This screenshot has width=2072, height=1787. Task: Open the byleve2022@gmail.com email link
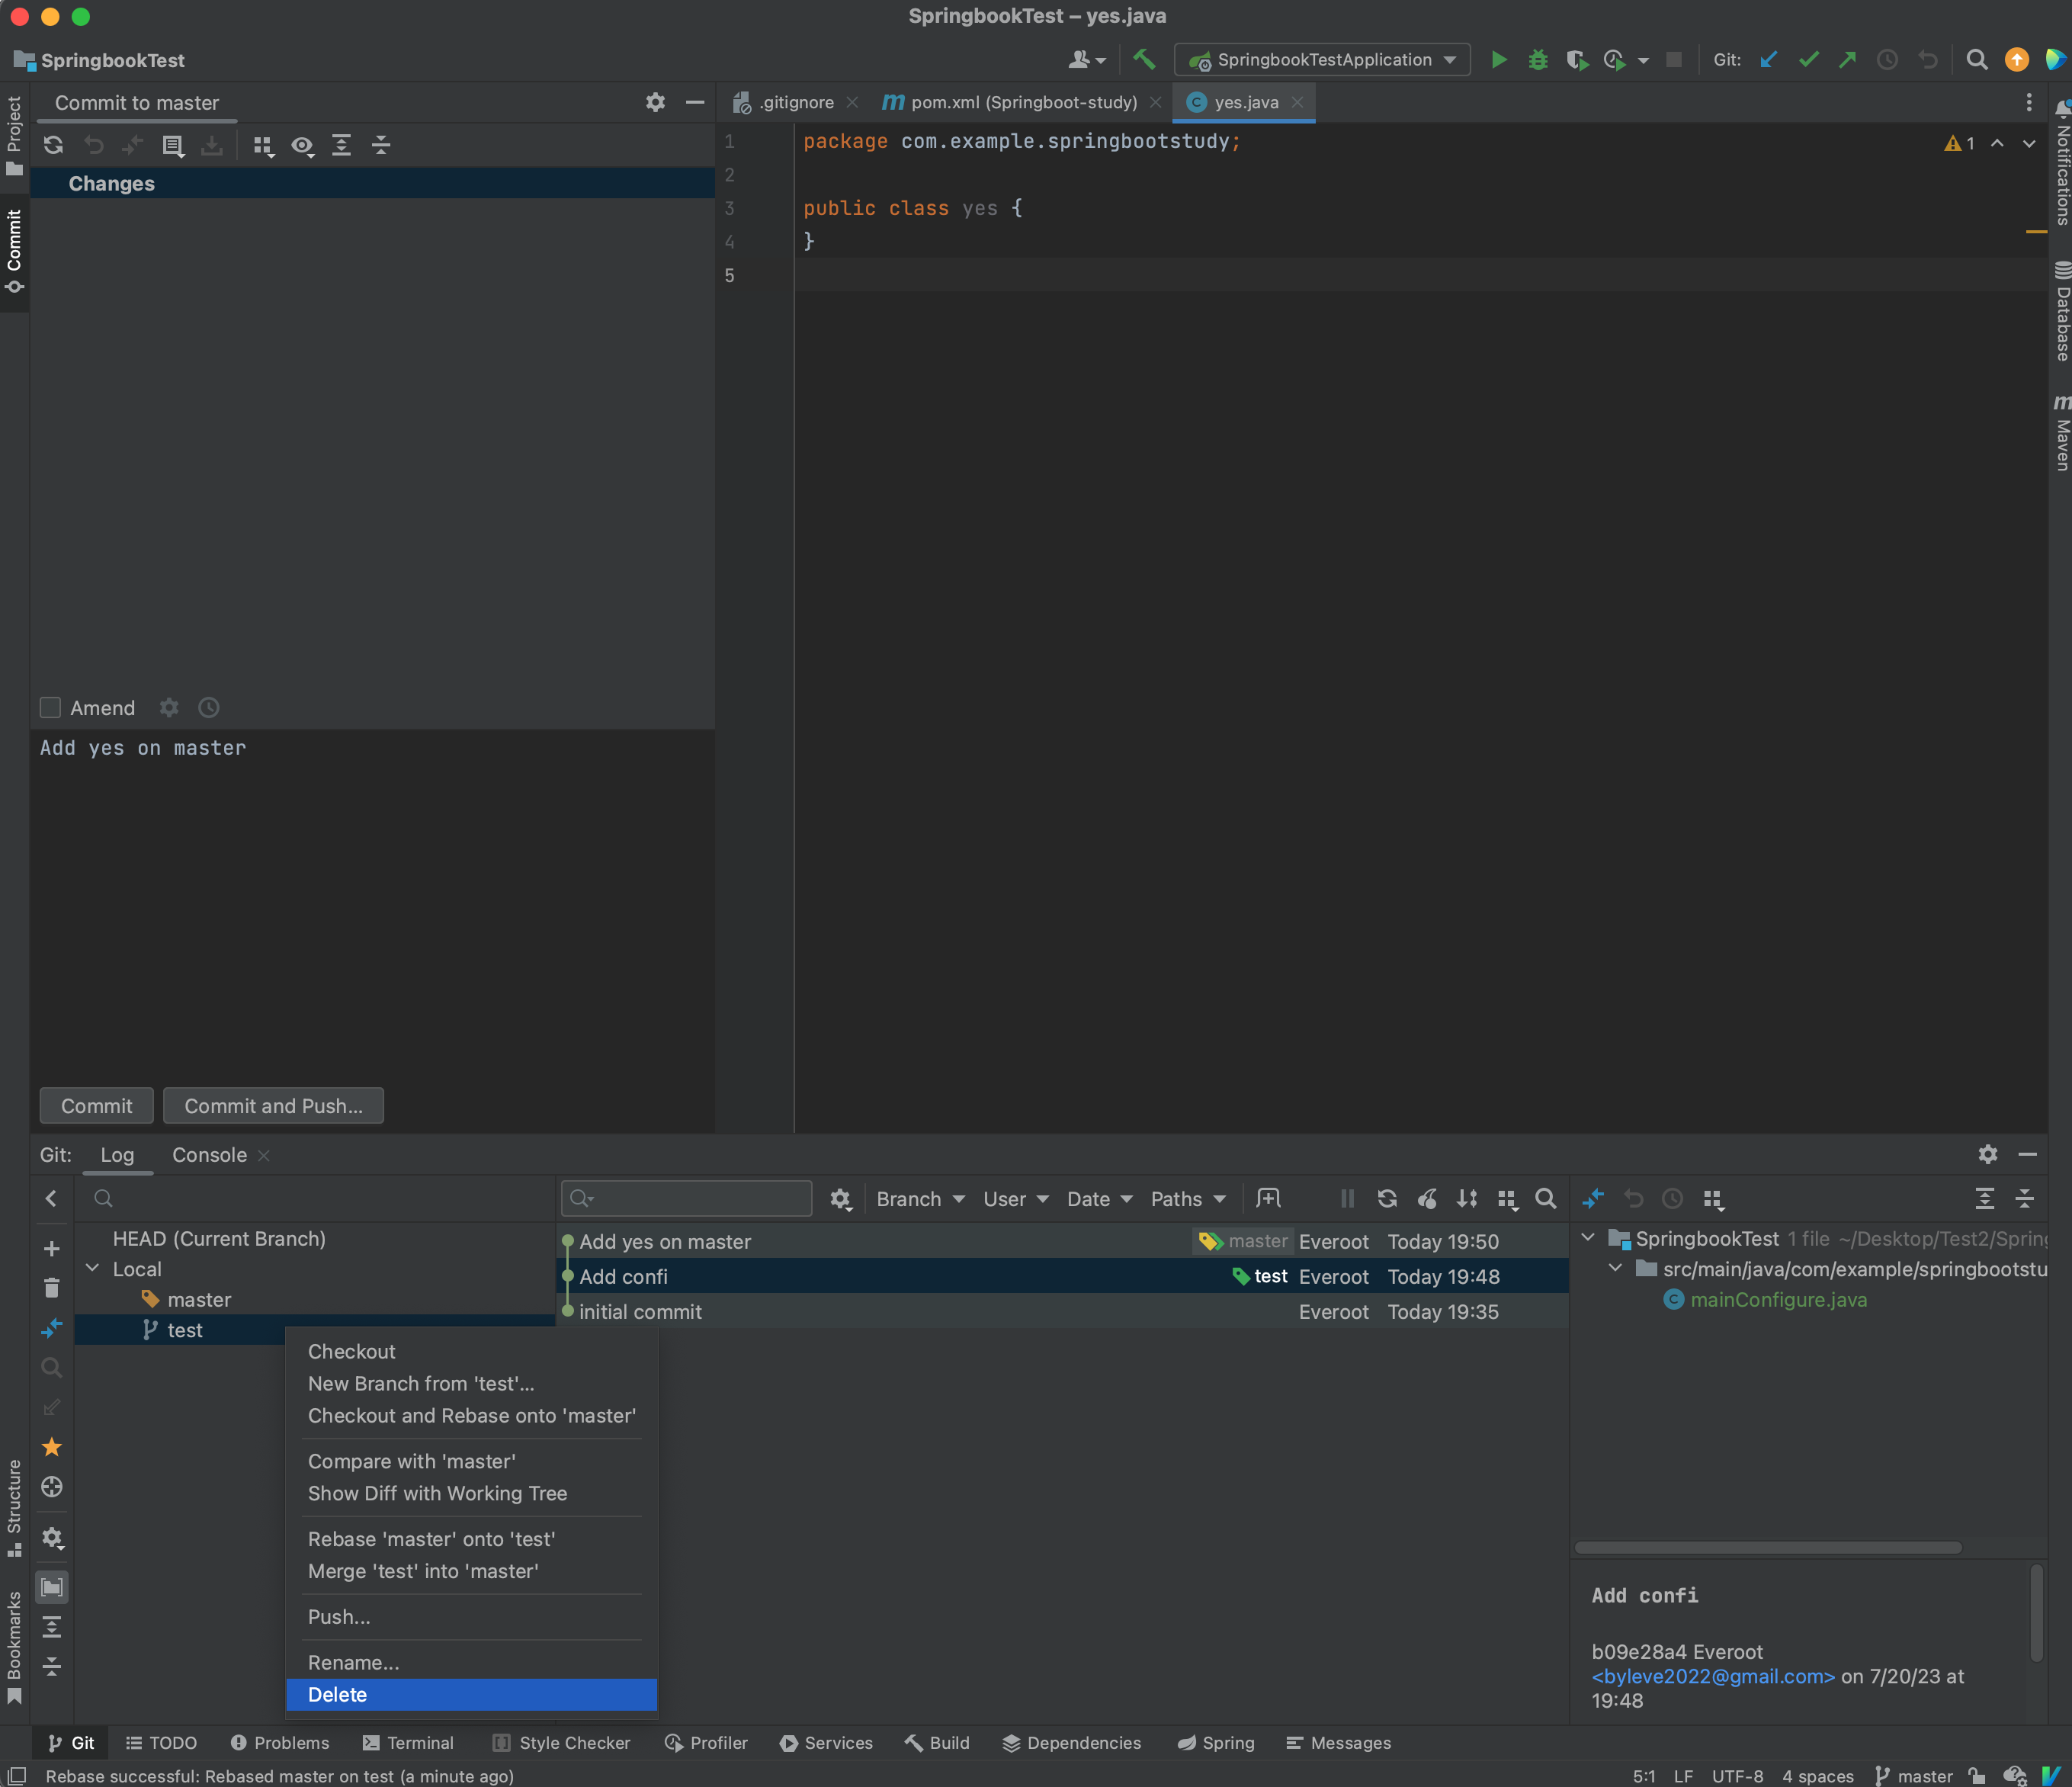1713,1676
